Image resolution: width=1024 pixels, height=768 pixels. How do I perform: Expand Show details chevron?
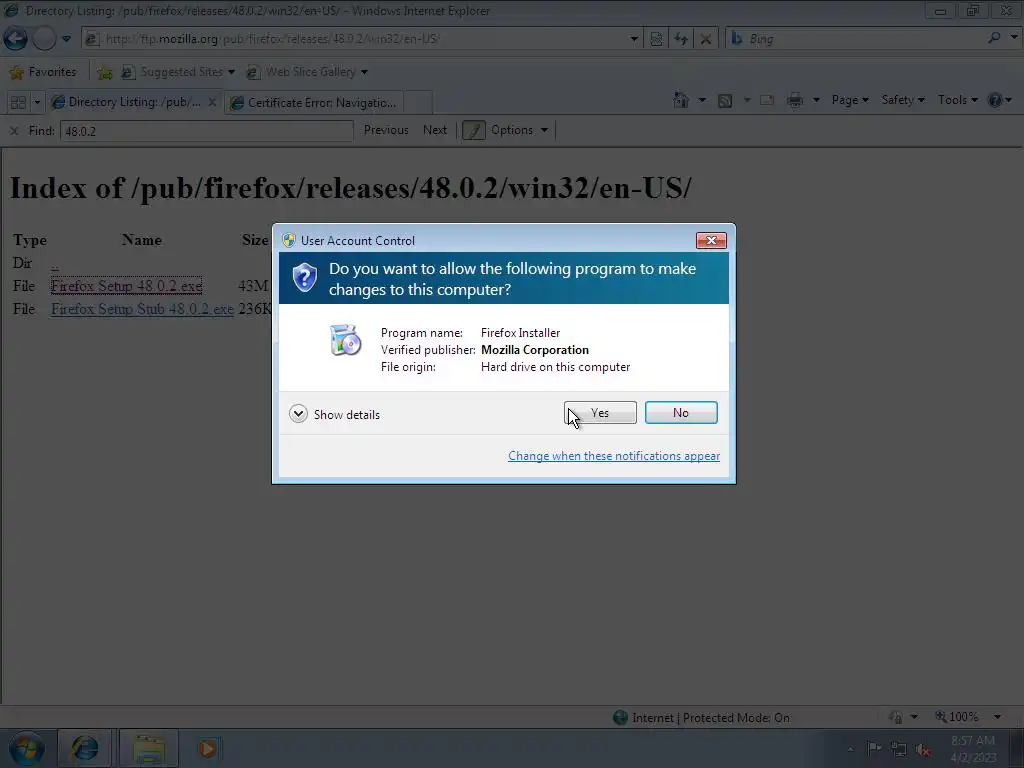tap(298, 414)
